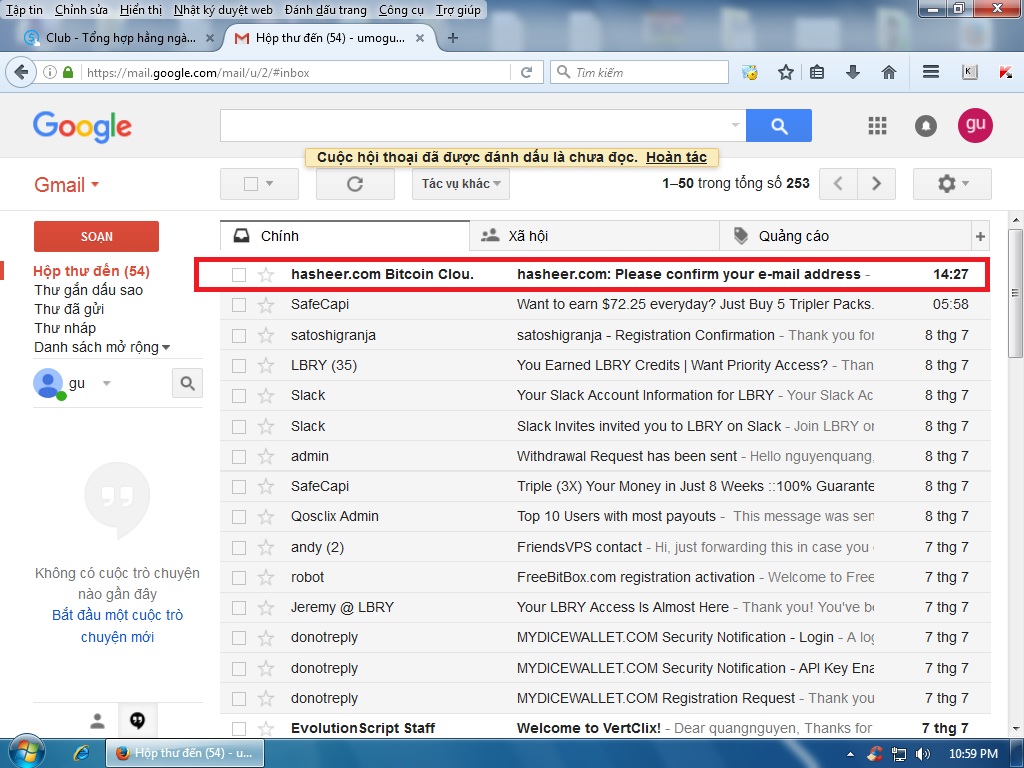Reload the page with the address bar refresh icon

tap(526, 72)
